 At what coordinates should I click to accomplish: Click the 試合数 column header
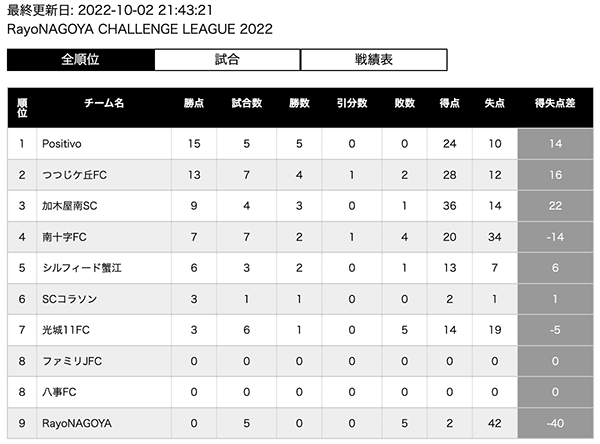click(247, 103)
